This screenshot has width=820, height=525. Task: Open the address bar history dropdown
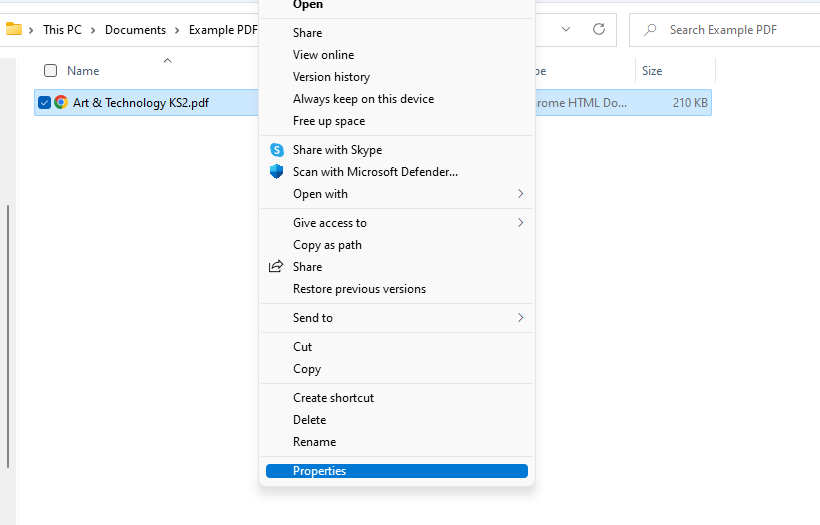[x=566, y=30]
